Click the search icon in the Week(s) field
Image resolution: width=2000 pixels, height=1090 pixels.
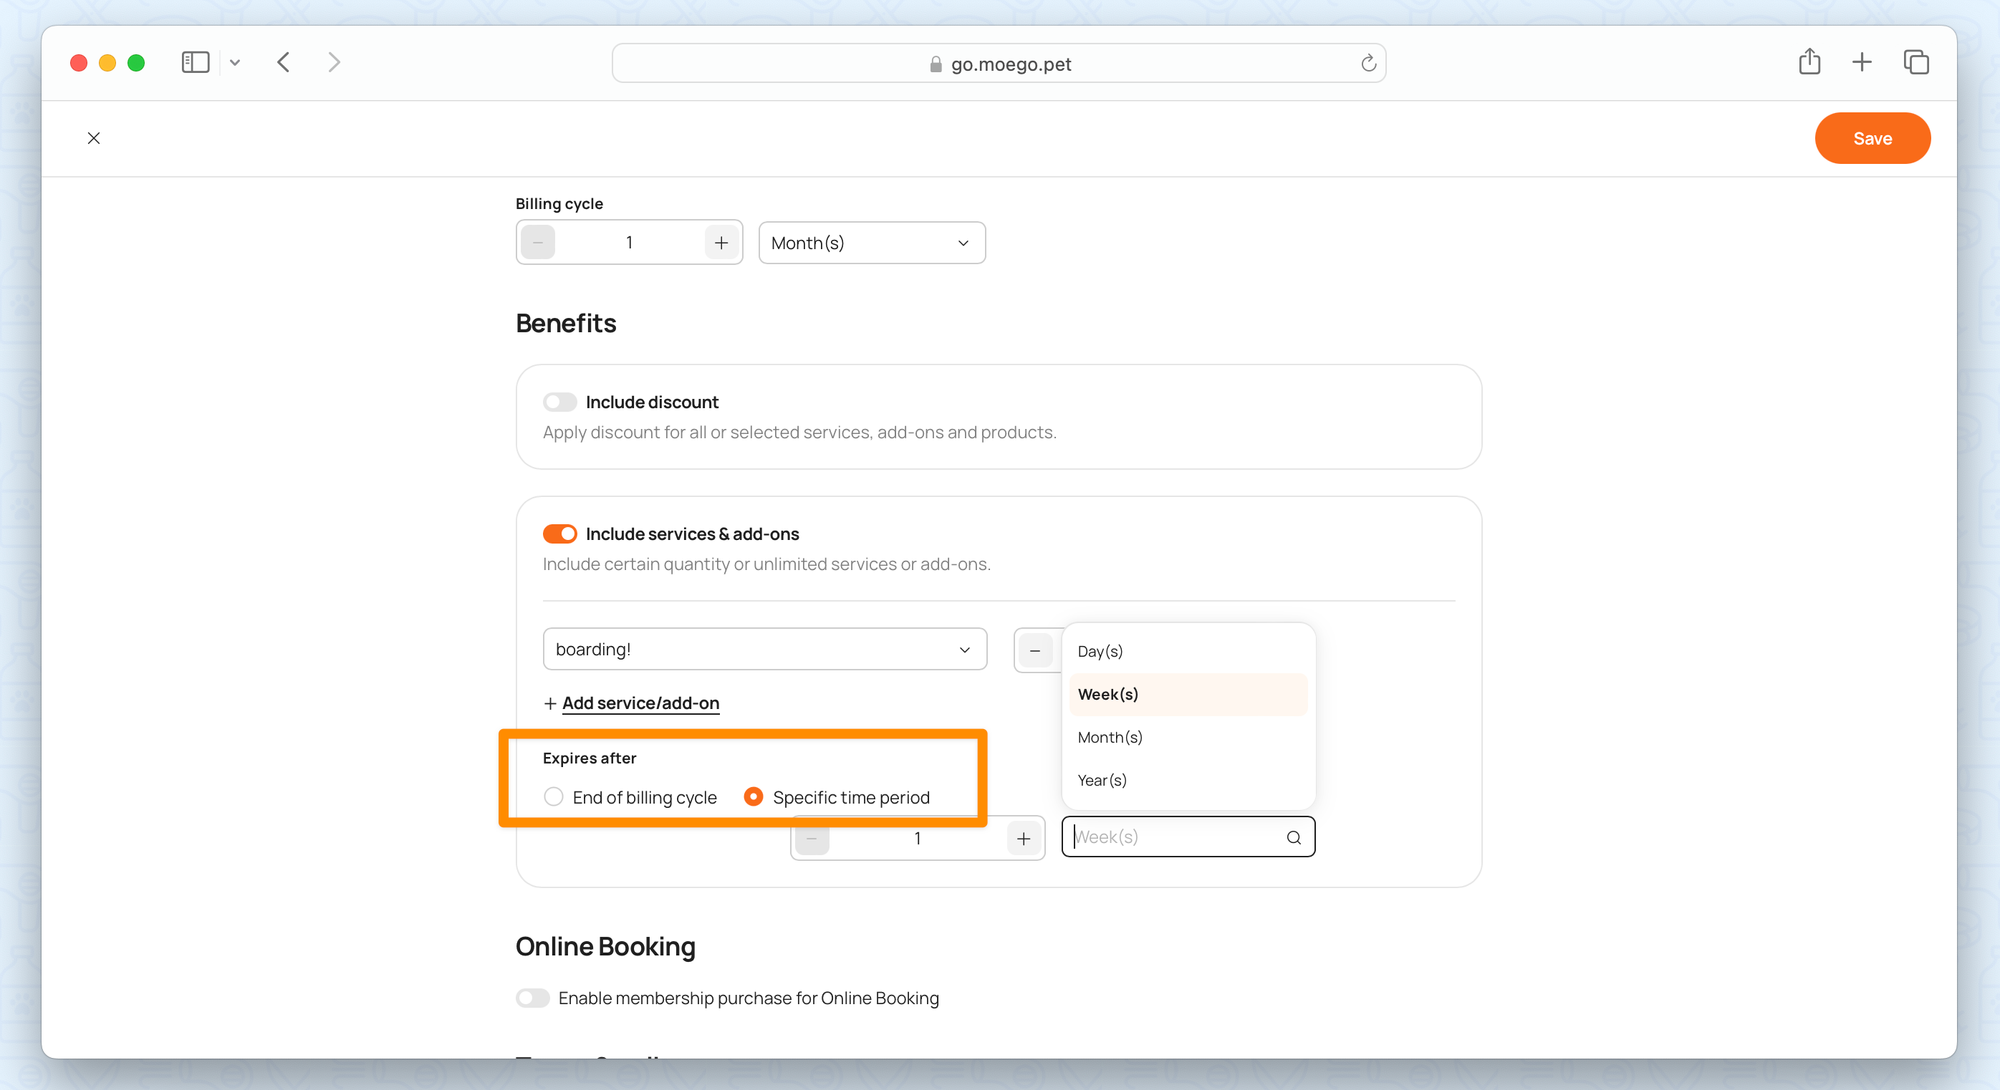(x=1294, y=838)
